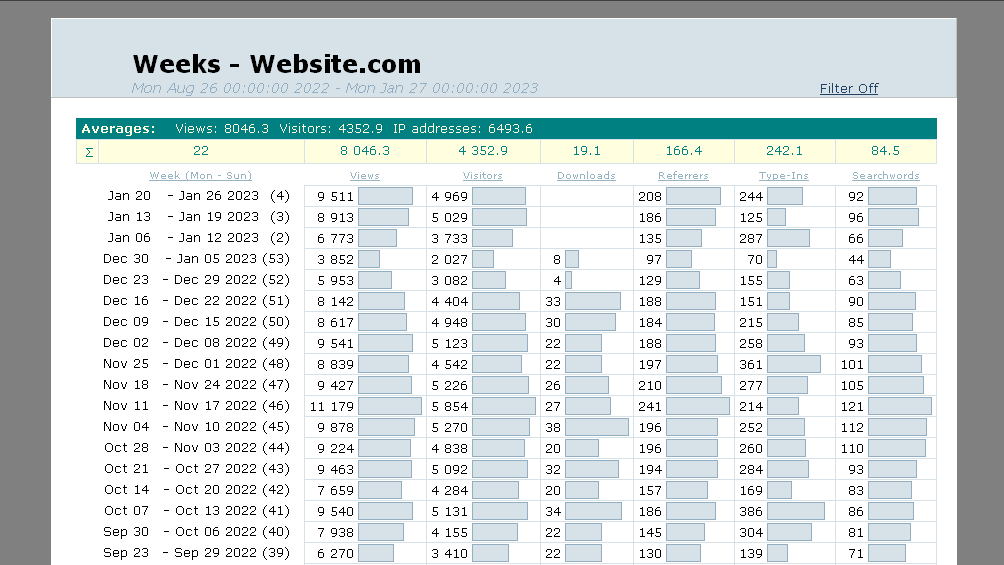Click the Week (Mon - Sun) header
The height and width of the screenshot is (565, 1004).
tap(200, 176)
